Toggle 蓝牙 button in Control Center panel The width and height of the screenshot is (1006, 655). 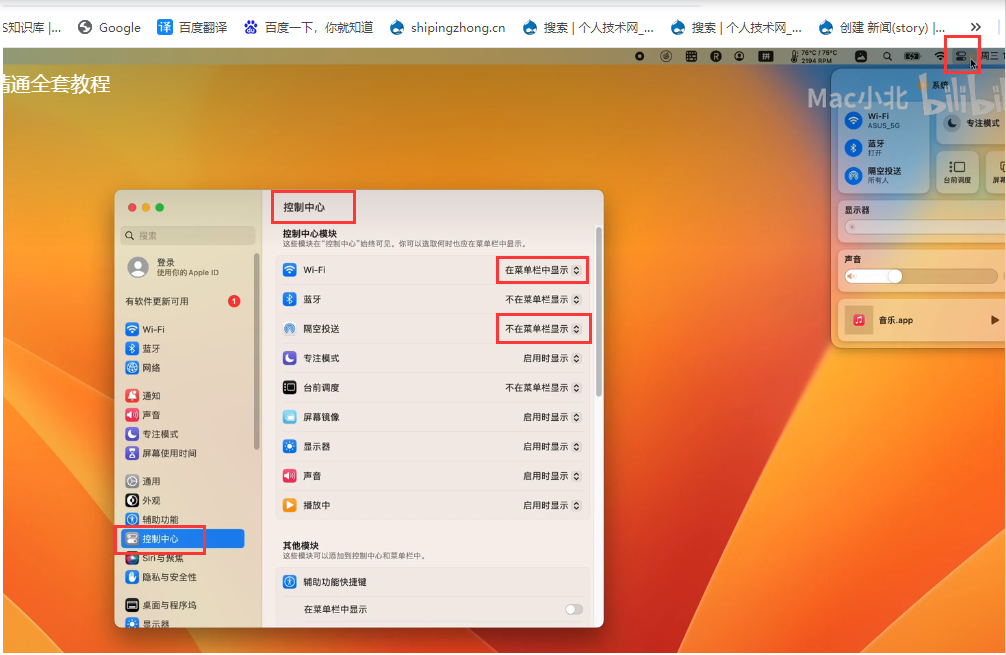853,148
